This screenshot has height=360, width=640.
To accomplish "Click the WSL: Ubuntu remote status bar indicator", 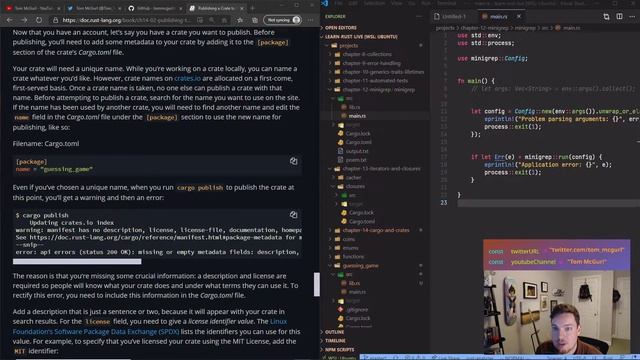I will 340,358.
